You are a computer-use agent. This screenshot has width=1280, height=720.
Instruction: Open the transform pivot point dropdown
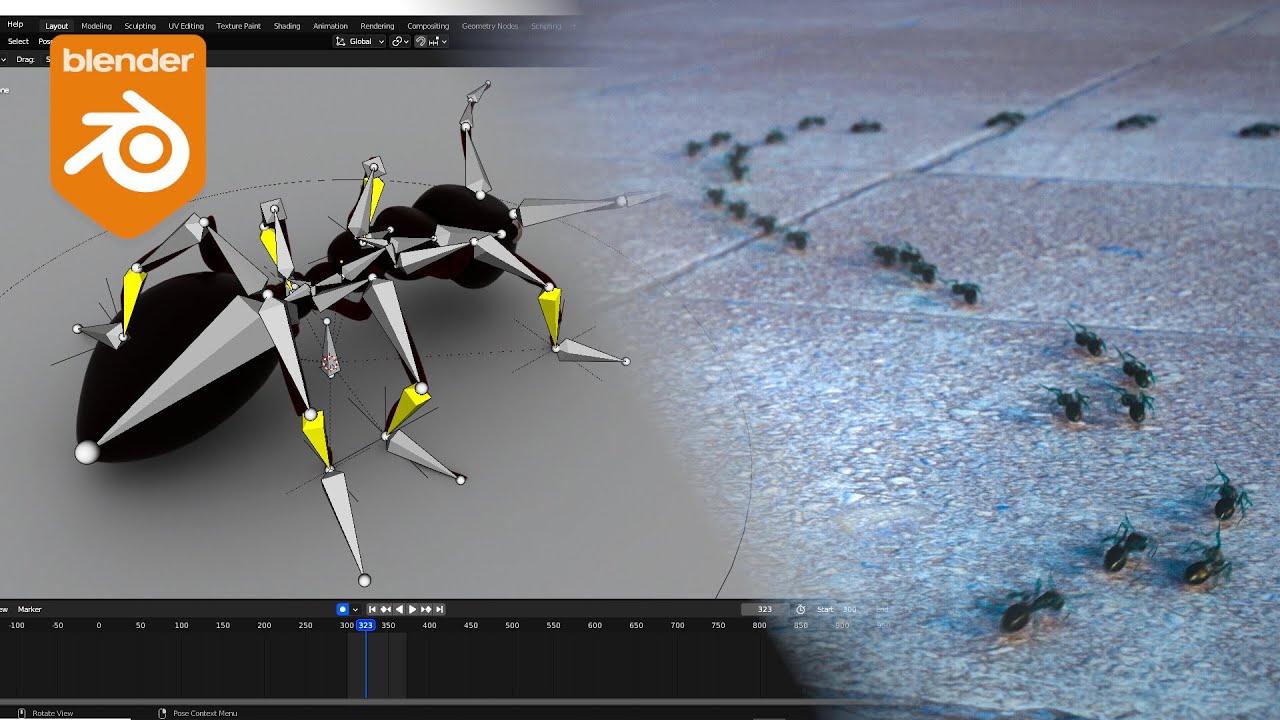400,42
